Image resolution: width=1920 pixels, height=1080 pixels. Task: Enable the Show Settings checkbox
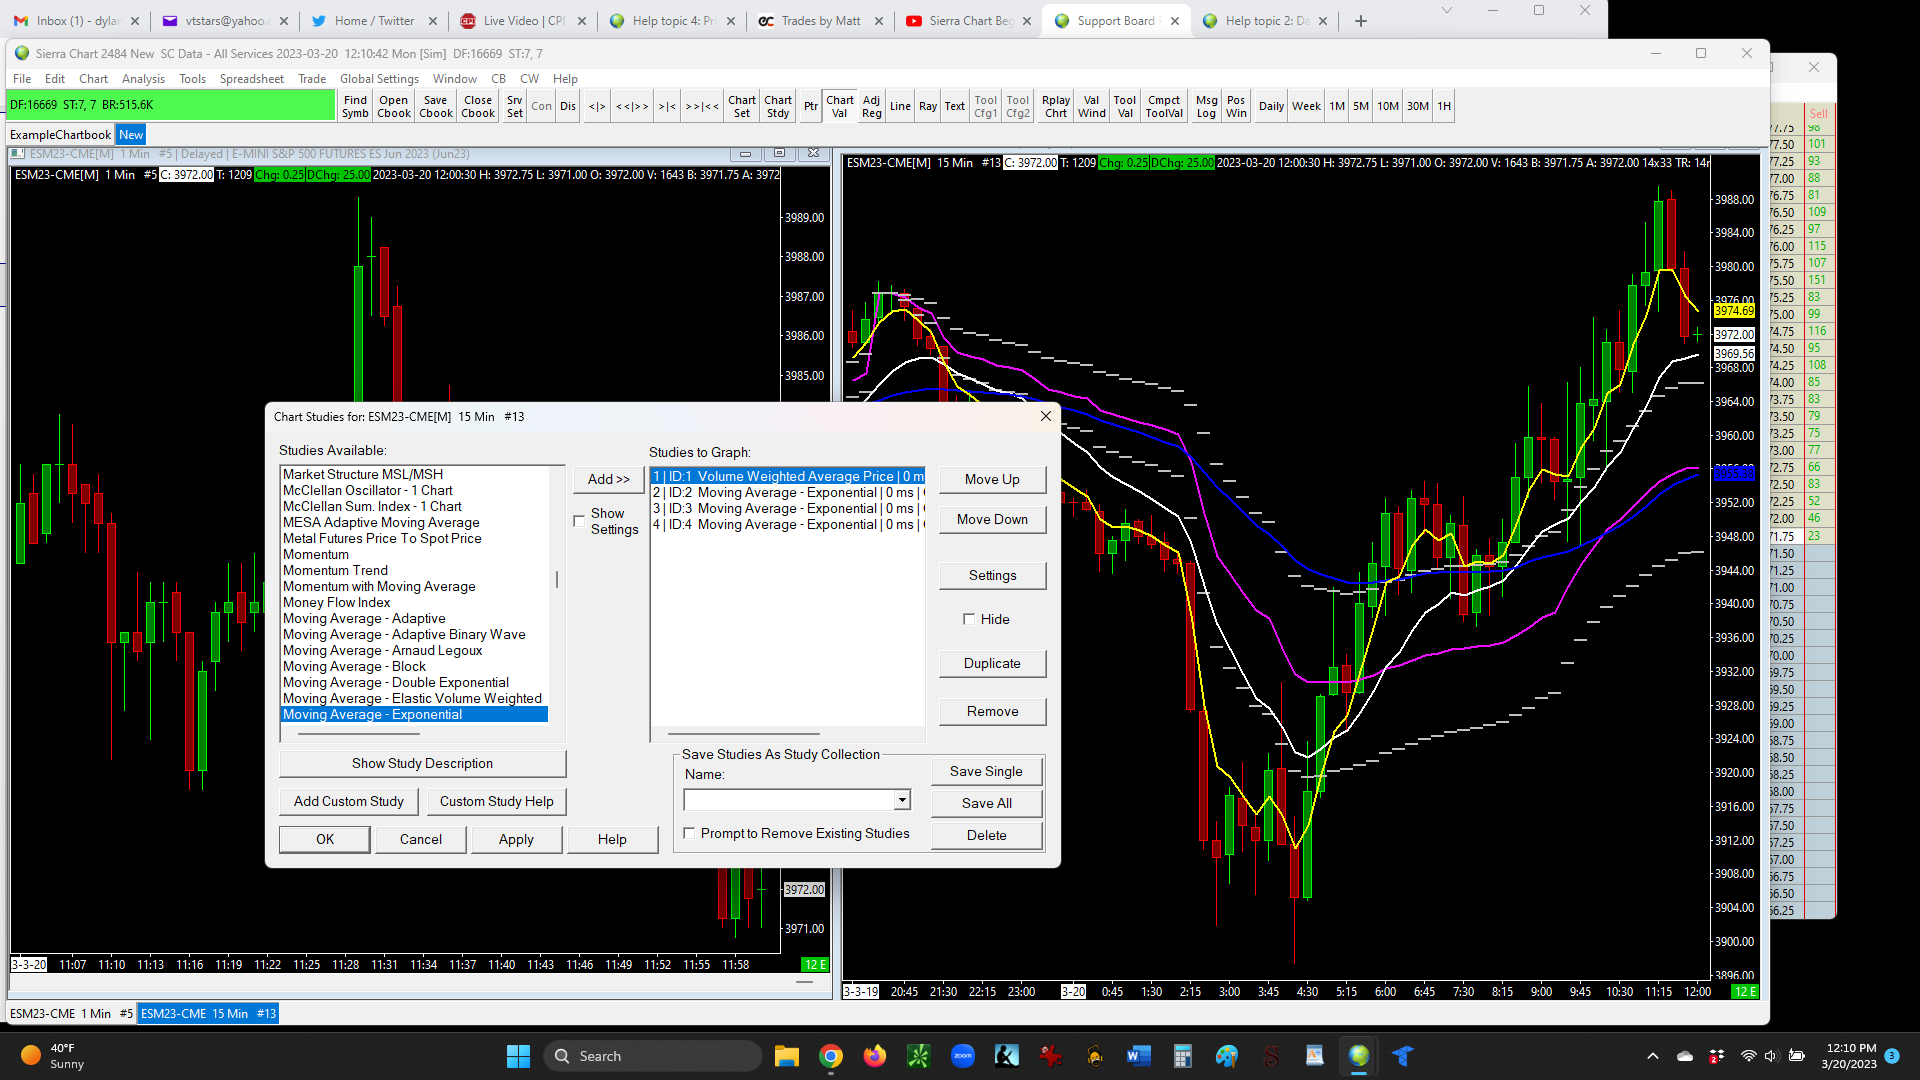(x=579, y=521)
